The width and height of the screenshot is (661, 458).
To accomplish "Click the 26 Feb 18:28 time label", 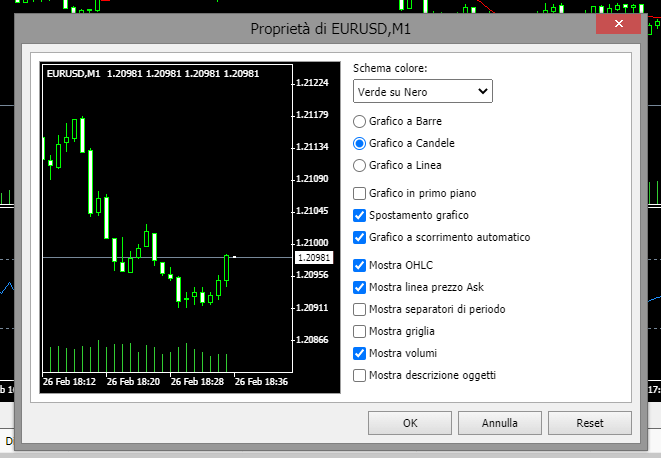I will click(x=197, y=382).
